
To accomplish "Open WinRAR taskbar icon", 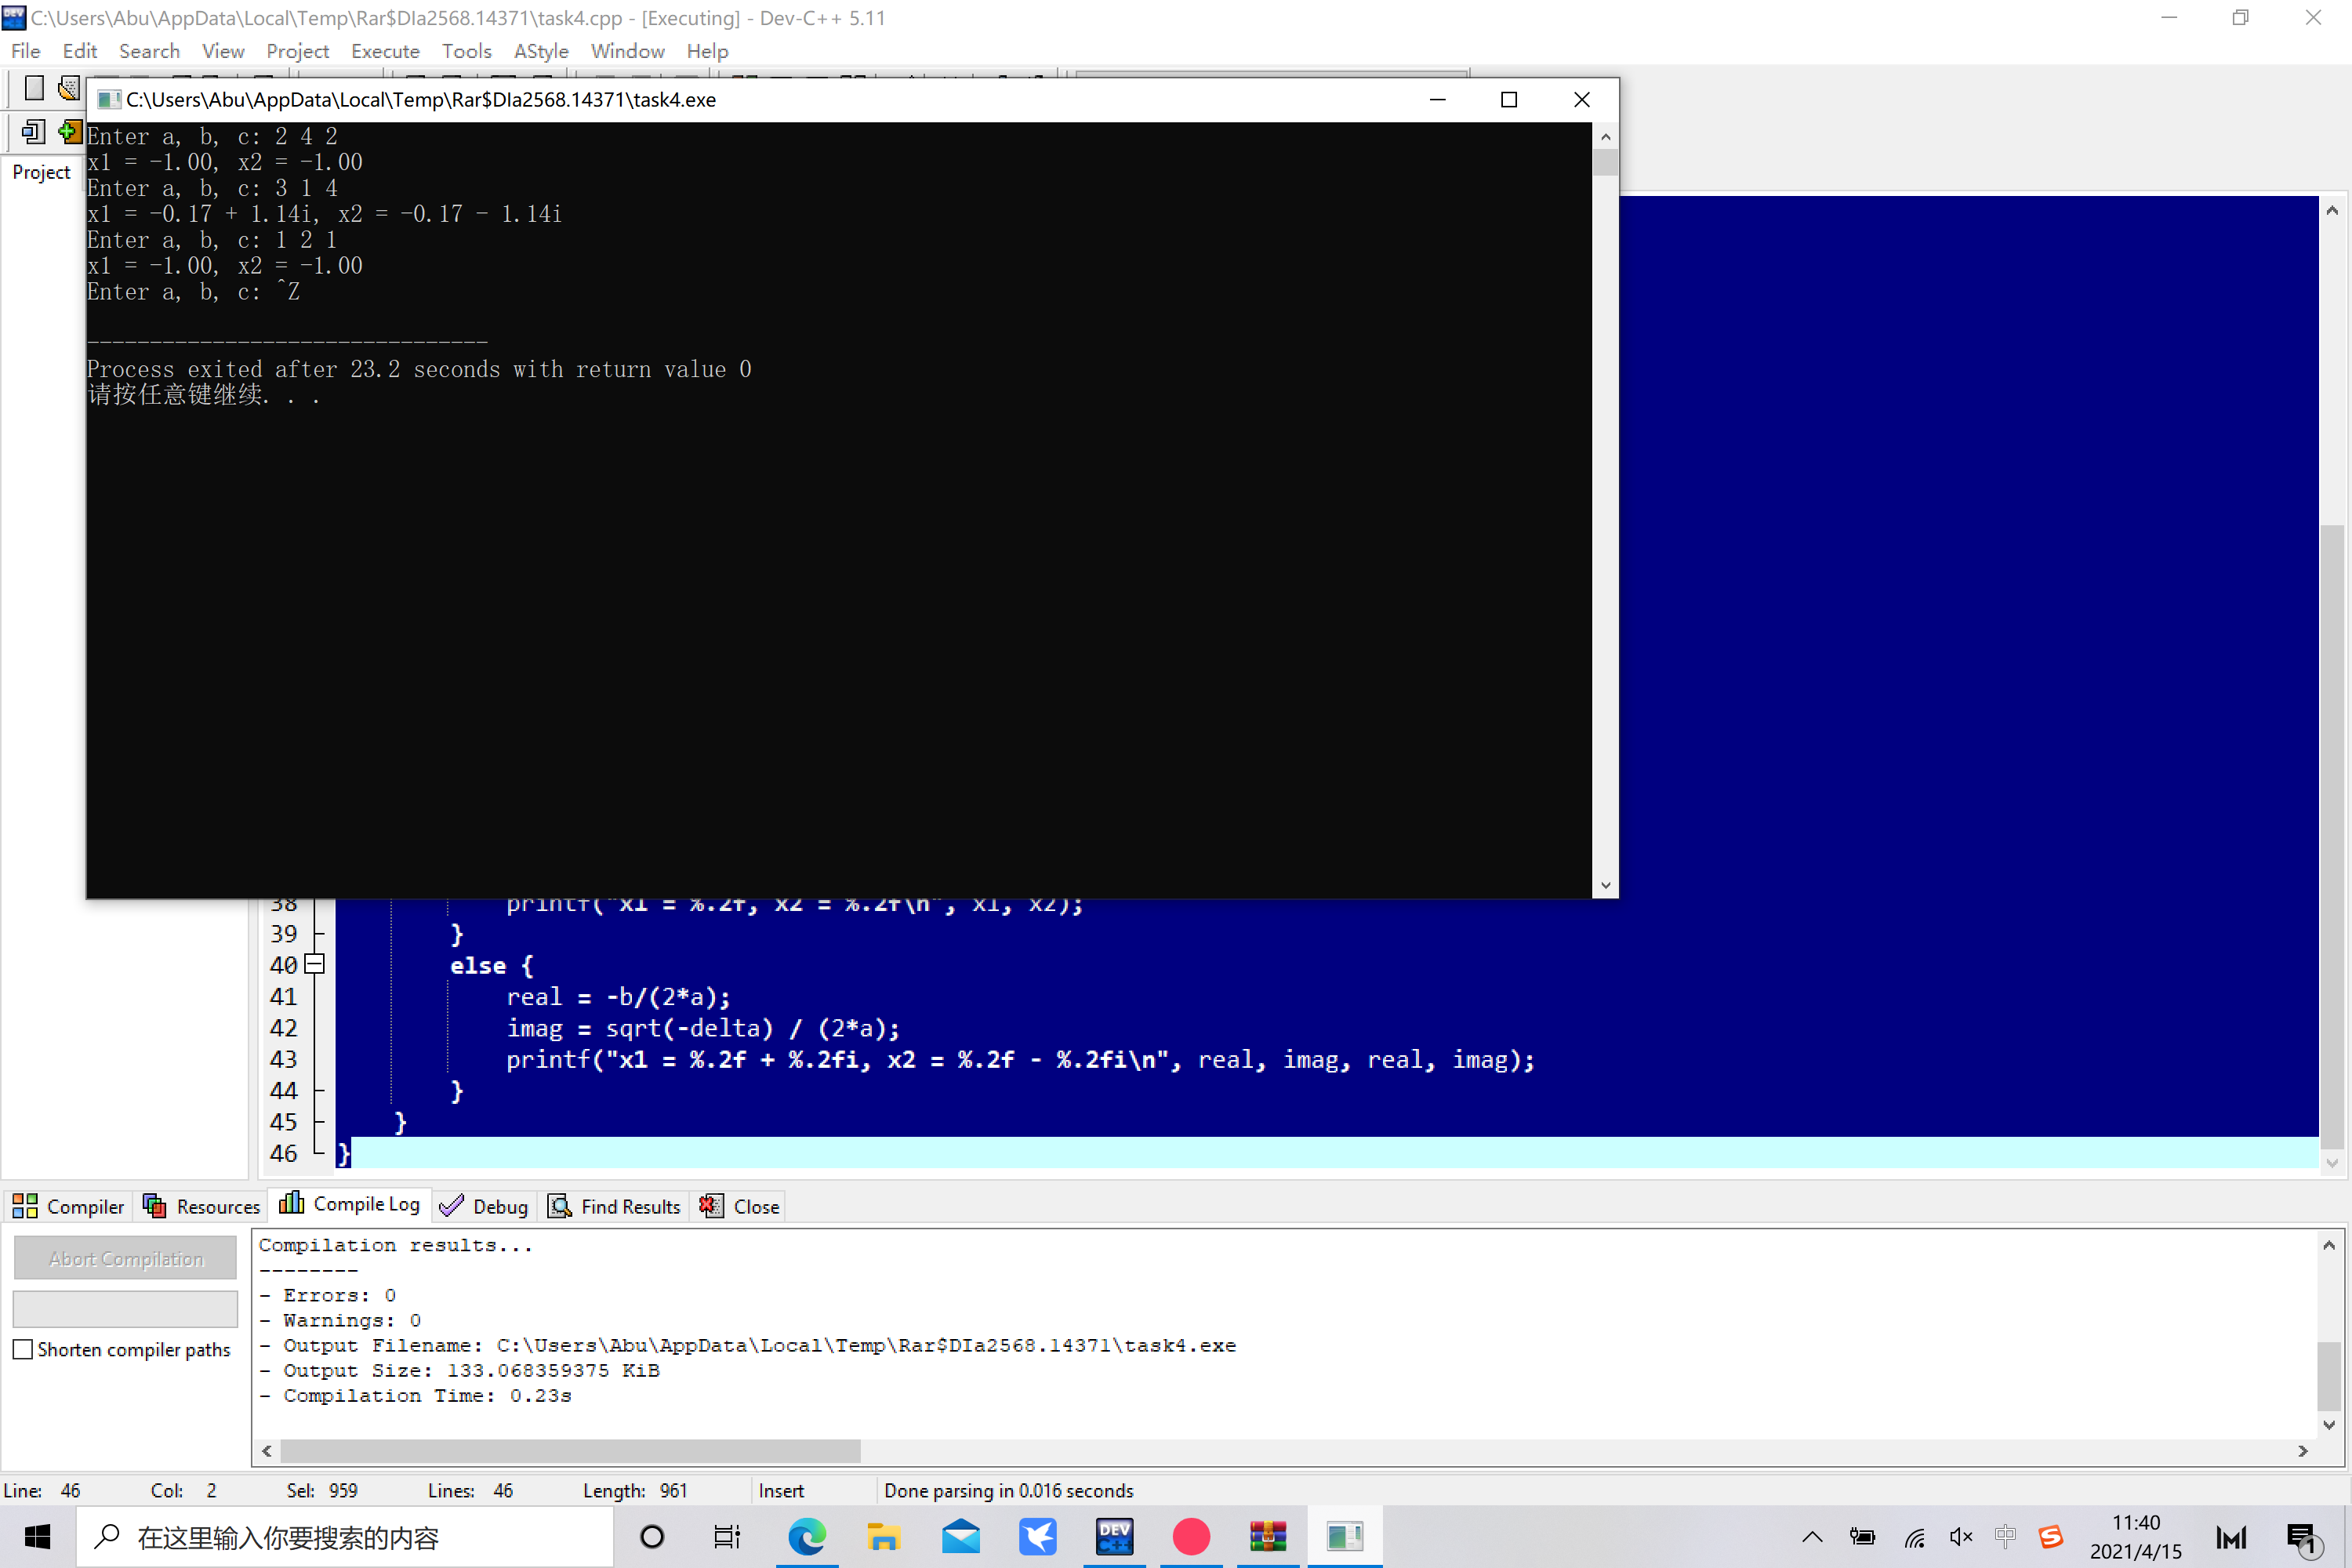I will point(1267,1536).
